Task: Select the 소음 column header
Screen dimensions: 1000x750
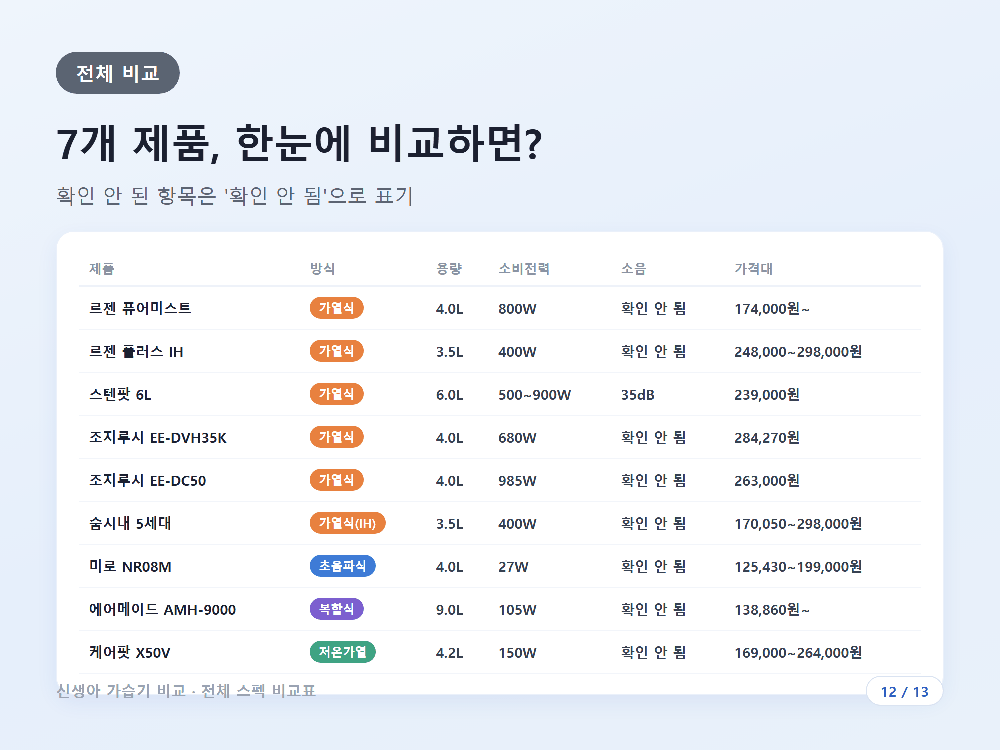Action: point(634,268)
